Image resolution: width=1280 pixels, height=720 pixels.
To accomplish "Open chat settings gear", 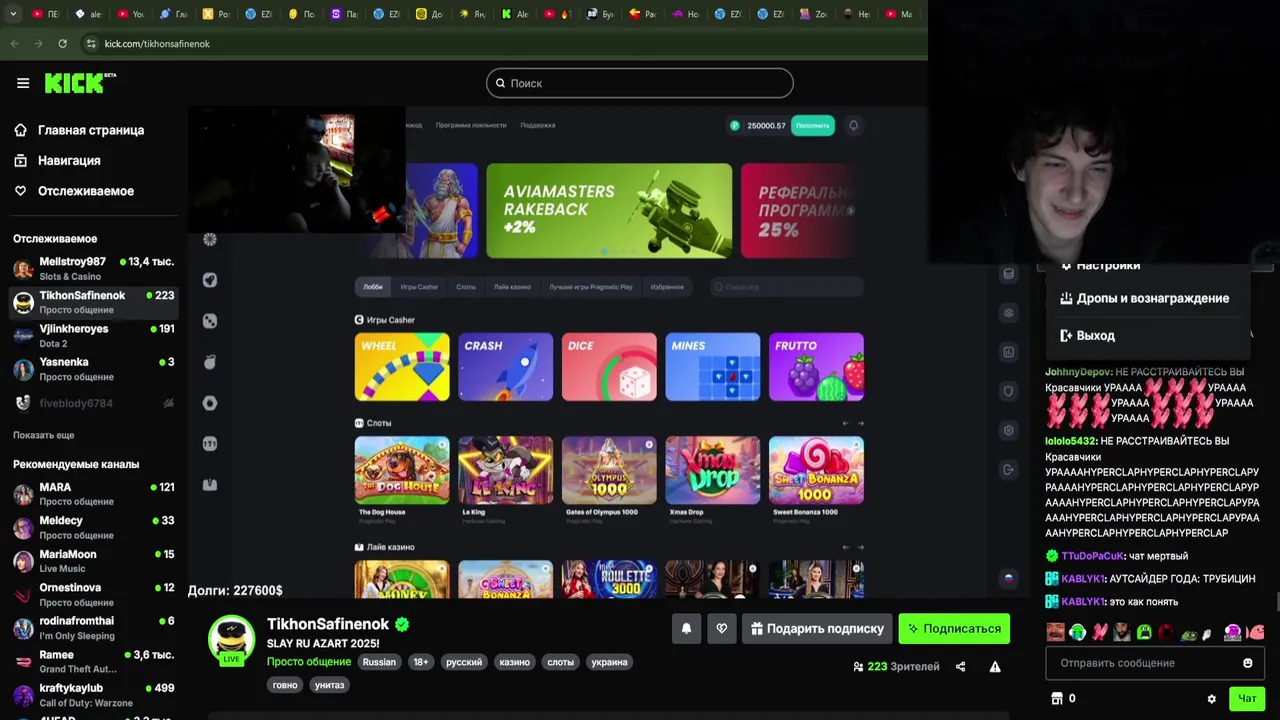I will pos(1212,699).
